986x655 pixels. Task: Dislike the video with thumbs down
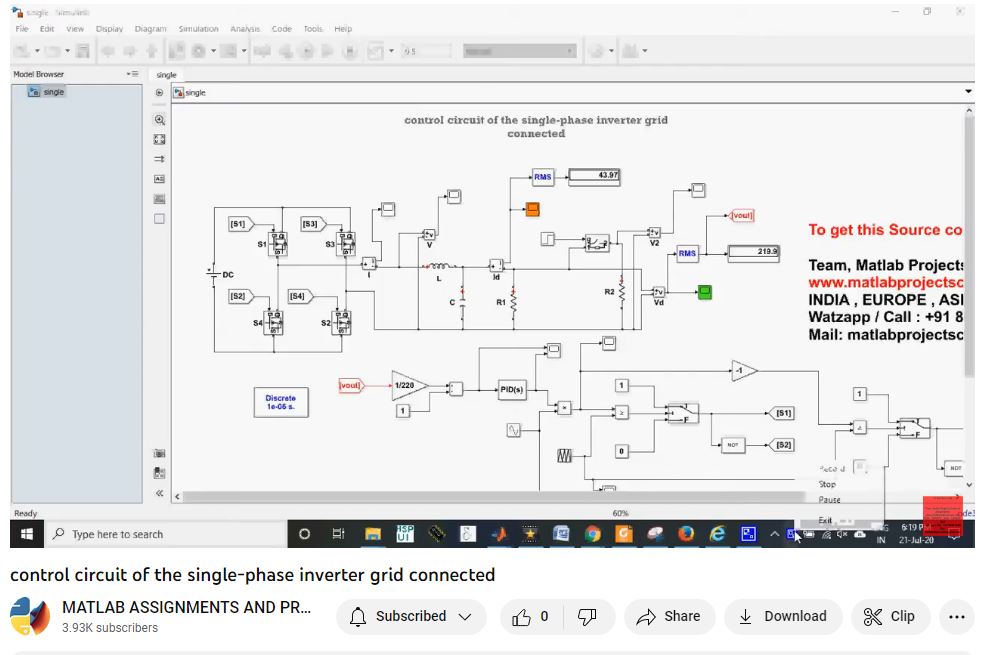point(588,617)
